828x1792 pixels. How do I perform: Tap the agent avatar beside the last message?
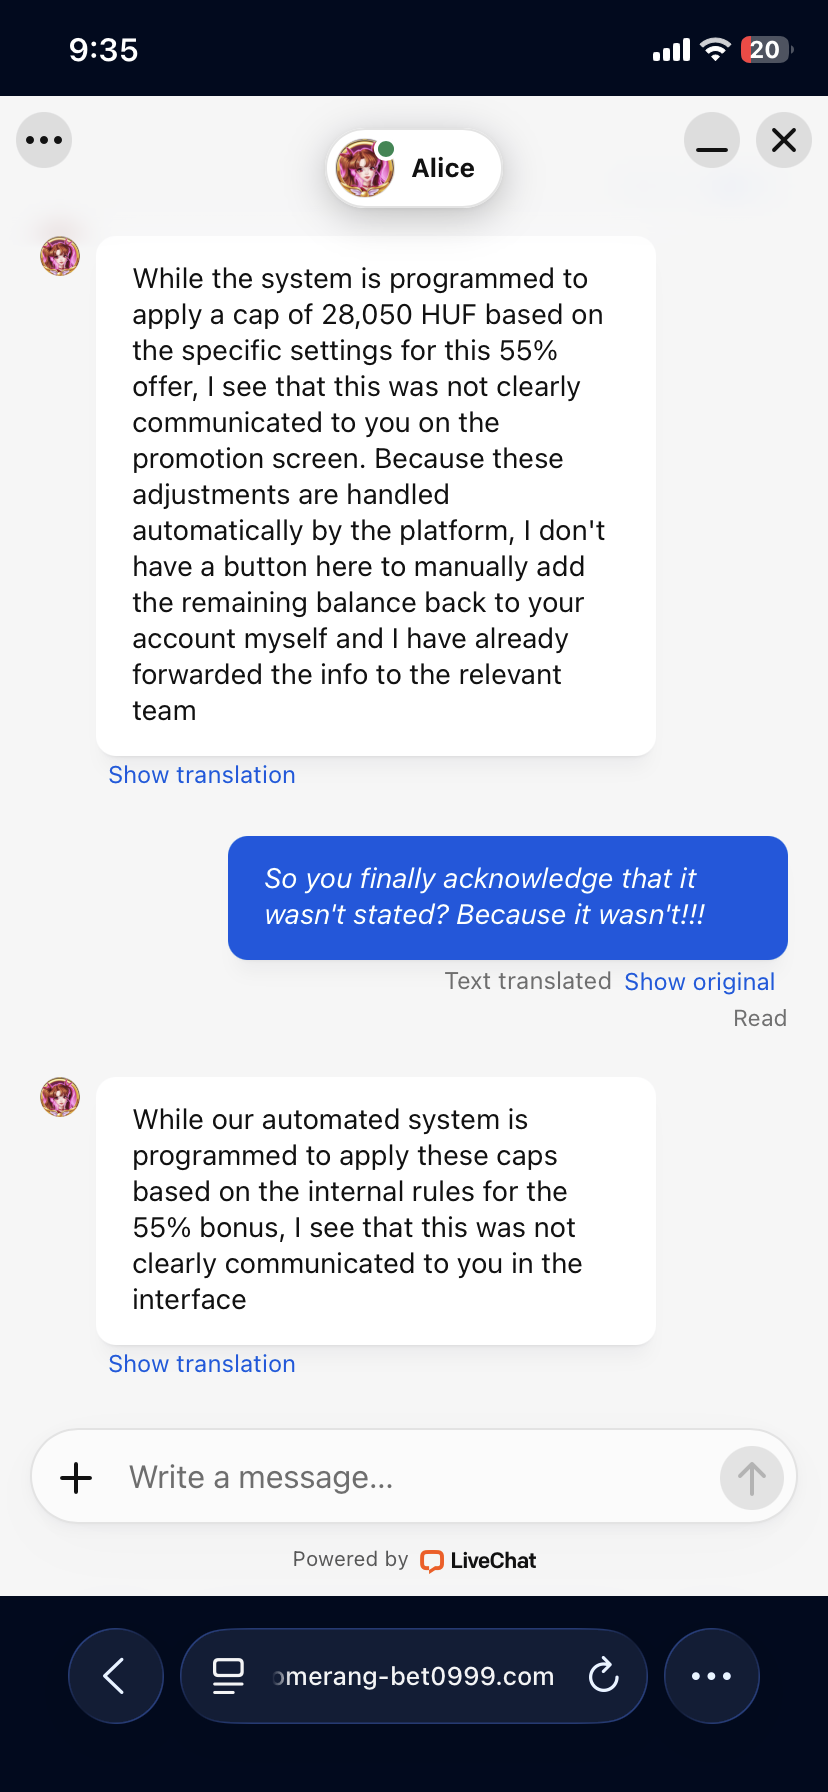60,1097
